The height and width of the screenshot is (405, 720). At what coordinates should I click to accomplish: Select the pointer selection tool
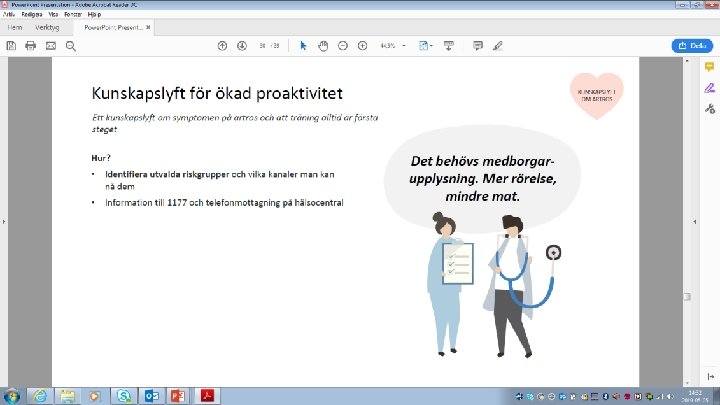pyautogui.click(x=303, y=45)
